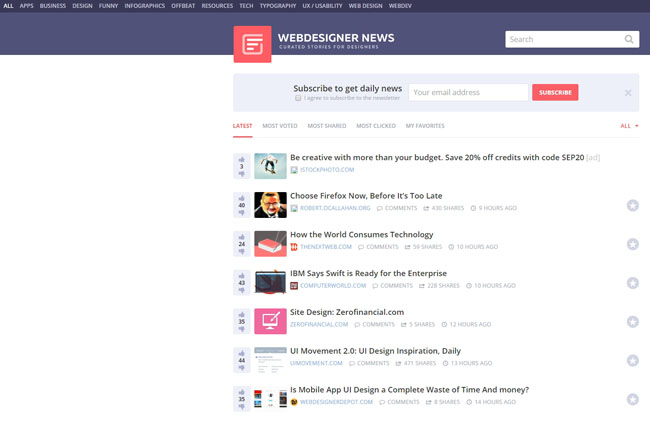This screenshot has width=650, height=422.
Task: Upvote UI Movement 2.0 story
Action: pos(242,353)
